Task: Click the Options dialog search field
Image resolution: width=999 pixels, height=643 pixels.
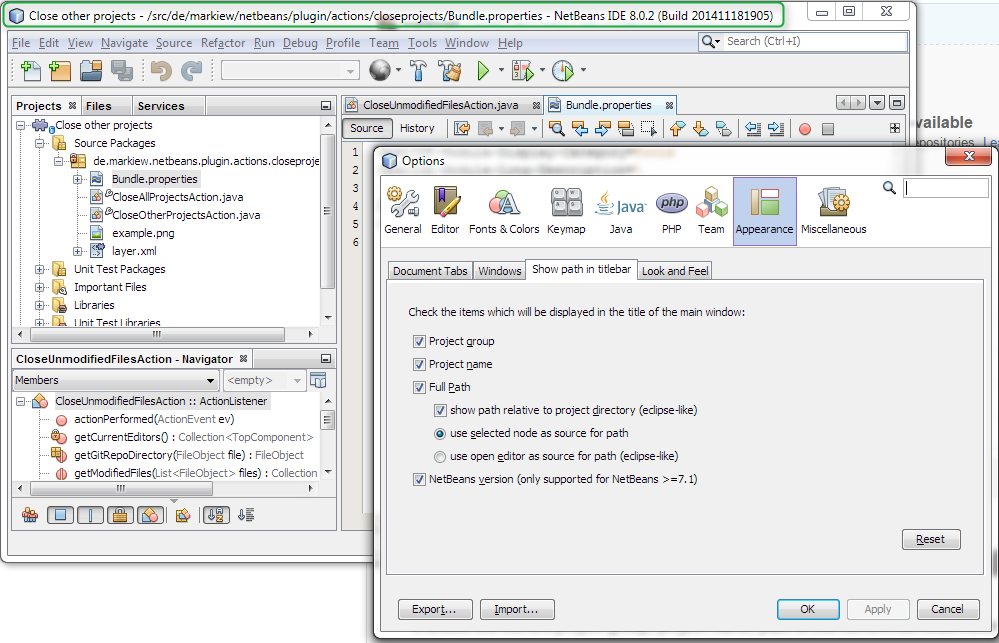Action: (x=945, y=188)
